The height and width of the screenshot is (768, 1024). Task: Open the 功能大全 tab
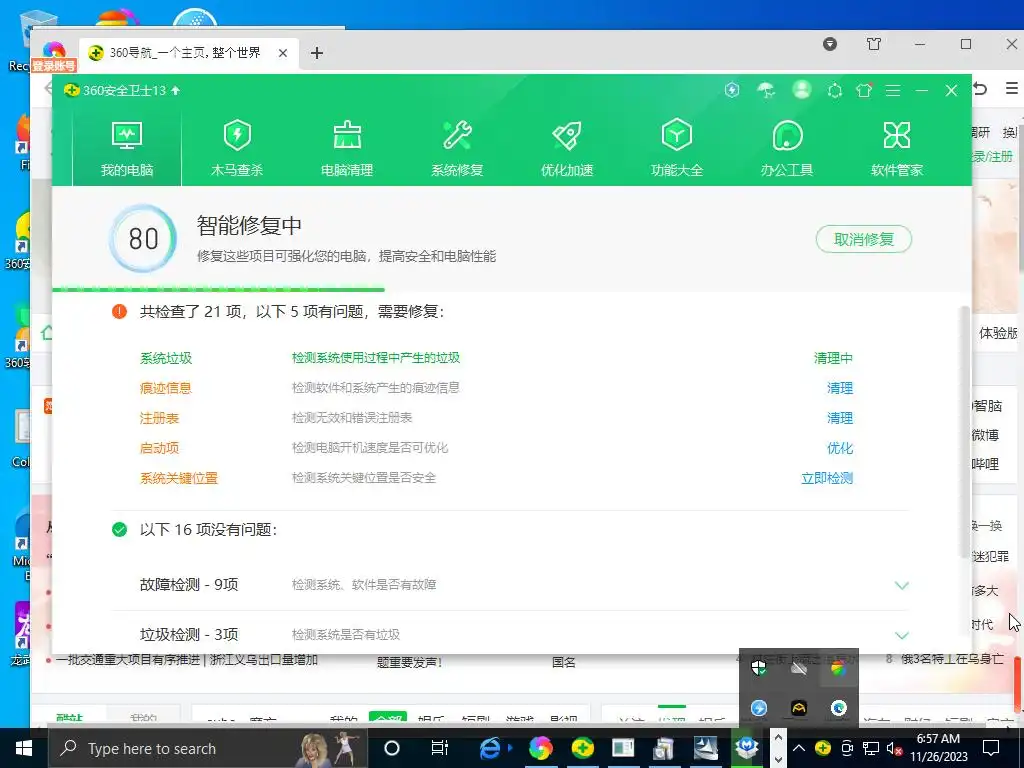pyautogui.click(x=677, y=149)
